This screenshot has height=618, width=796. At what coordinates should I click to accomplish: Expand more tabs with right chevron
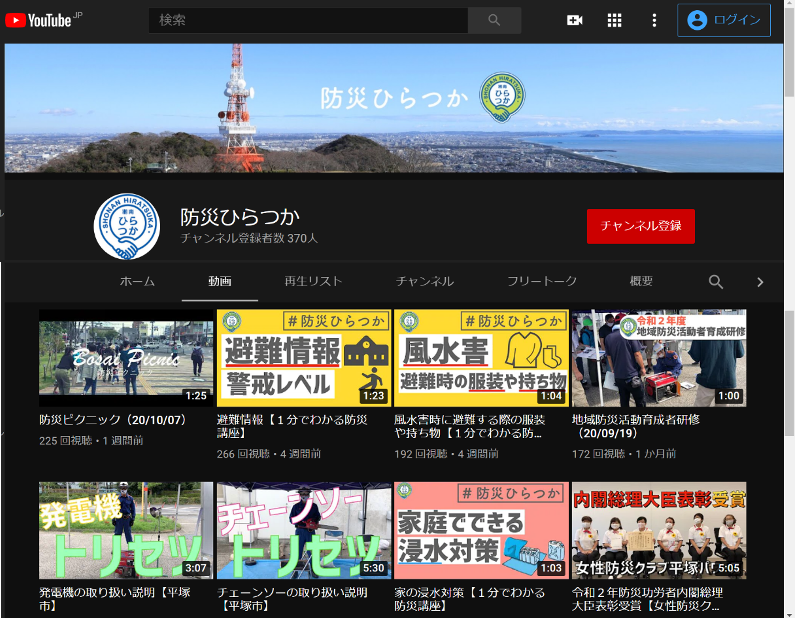pos(760,282)
